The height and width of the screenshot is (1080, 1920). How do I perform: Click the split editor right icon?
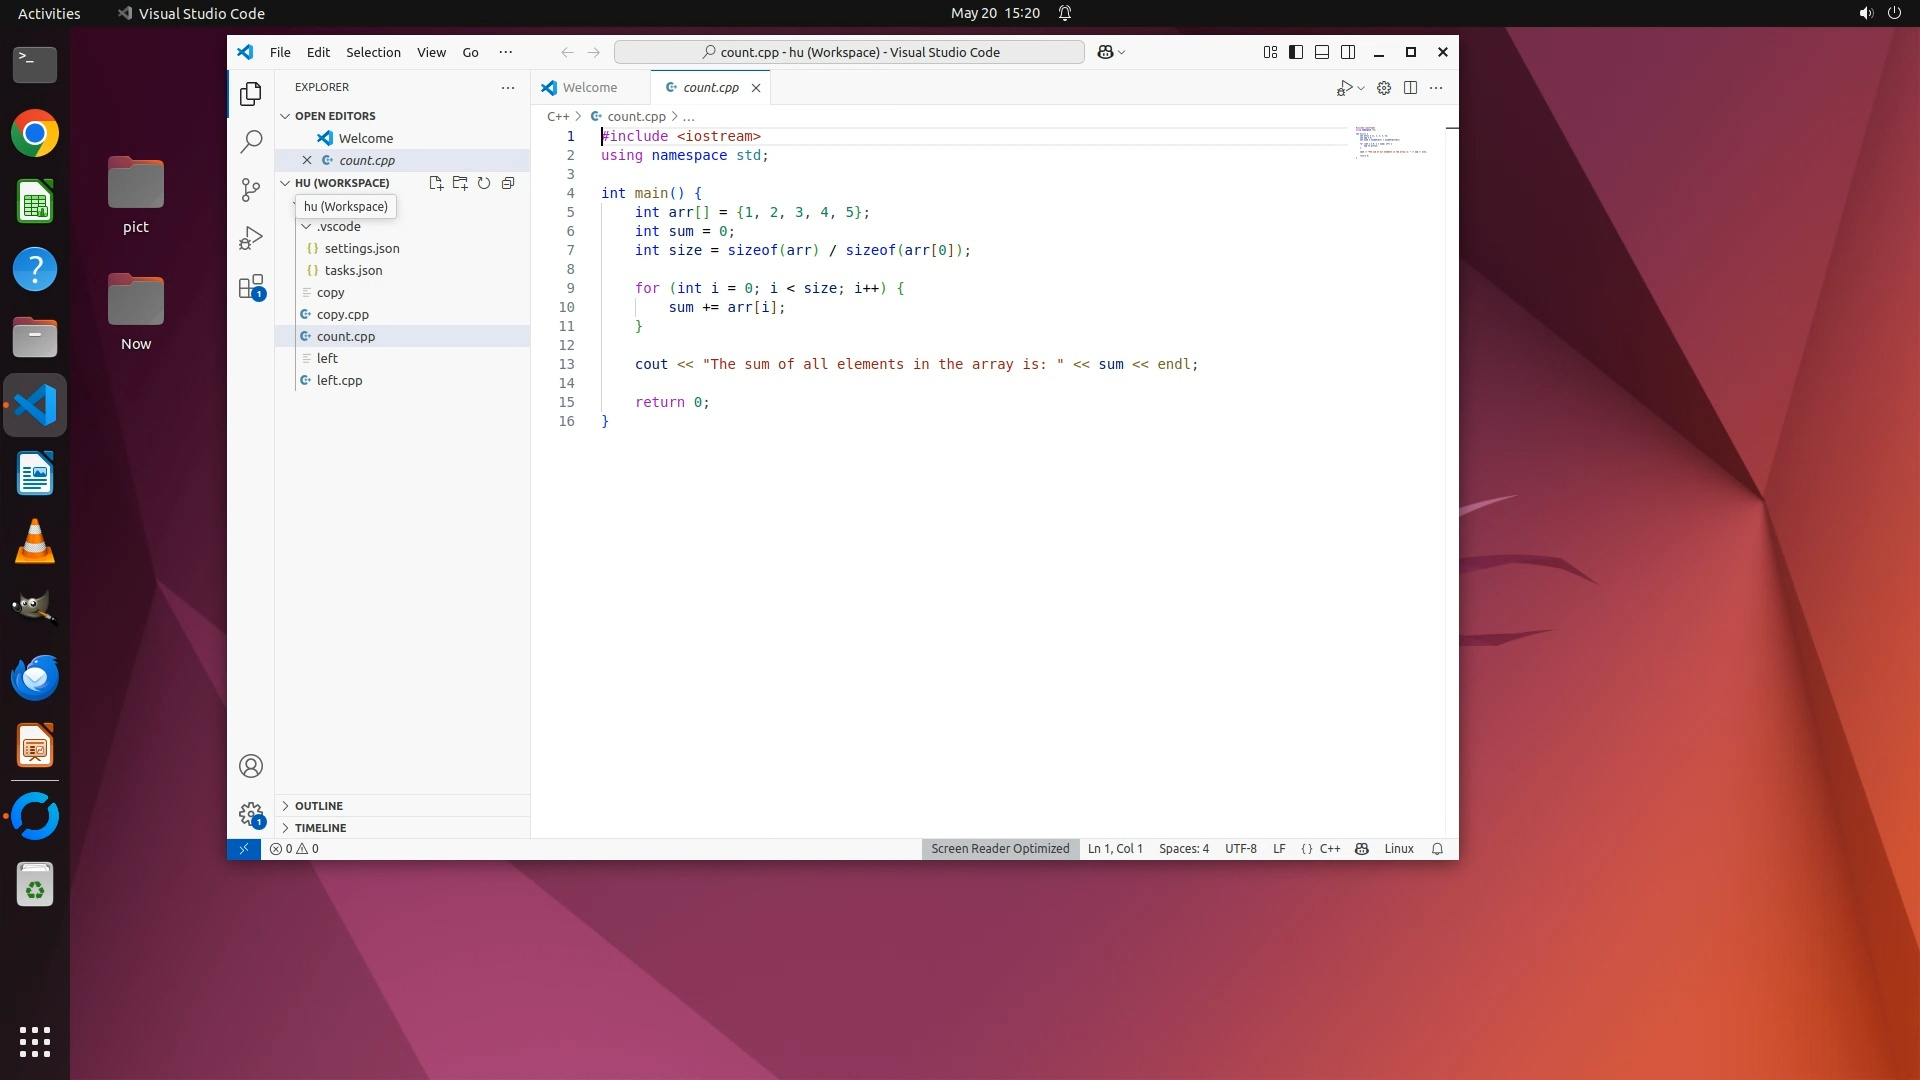[1410, 88]
